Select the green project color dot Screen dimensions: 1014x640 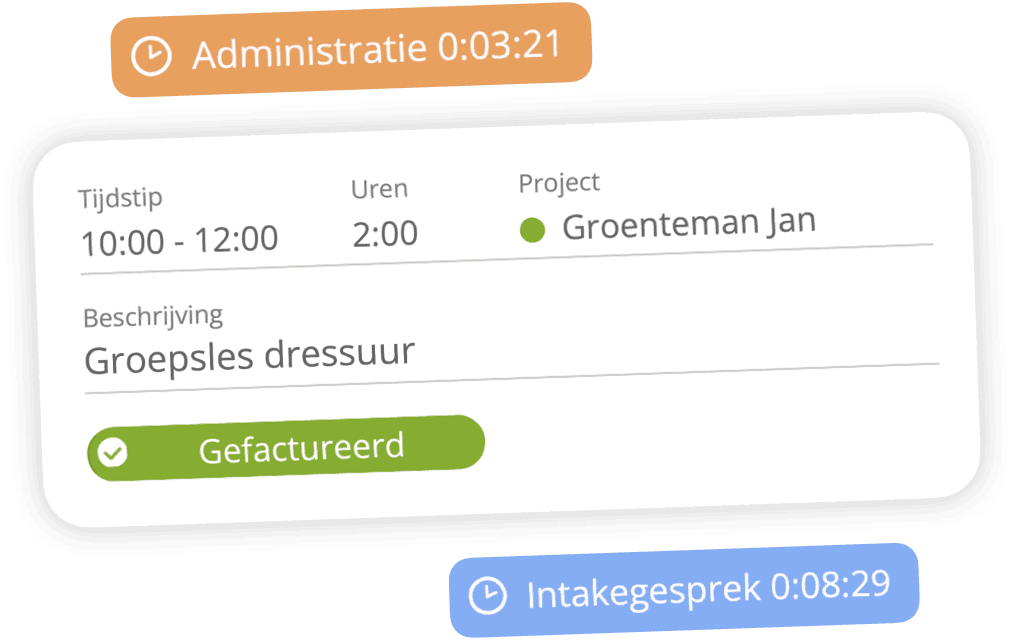(532, 229)
